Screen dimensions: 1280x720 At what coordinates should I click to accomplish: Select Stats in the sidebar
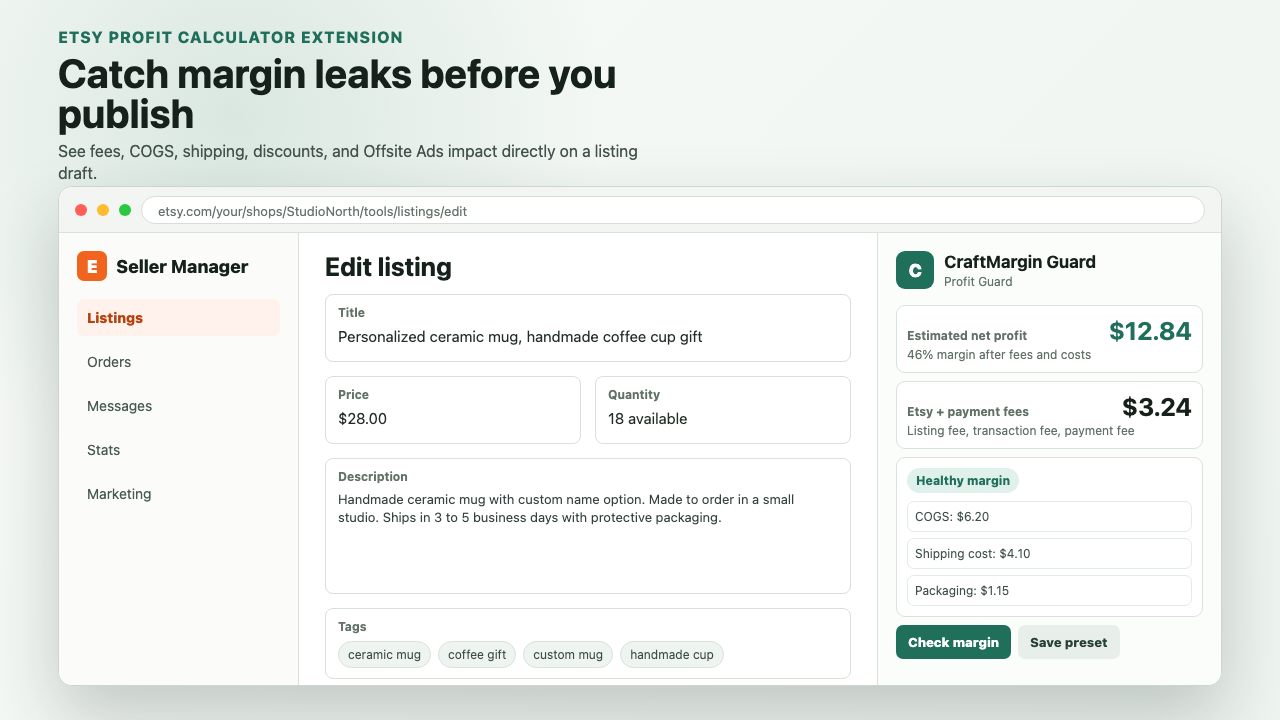(x=178, y=450)
